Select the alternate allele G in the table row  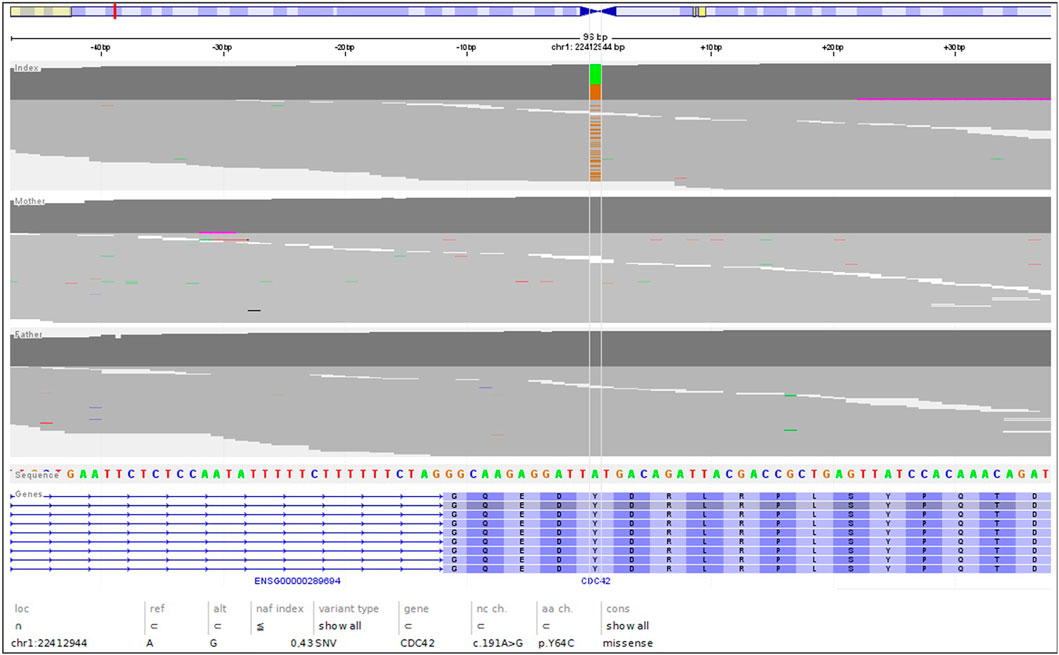213,643
